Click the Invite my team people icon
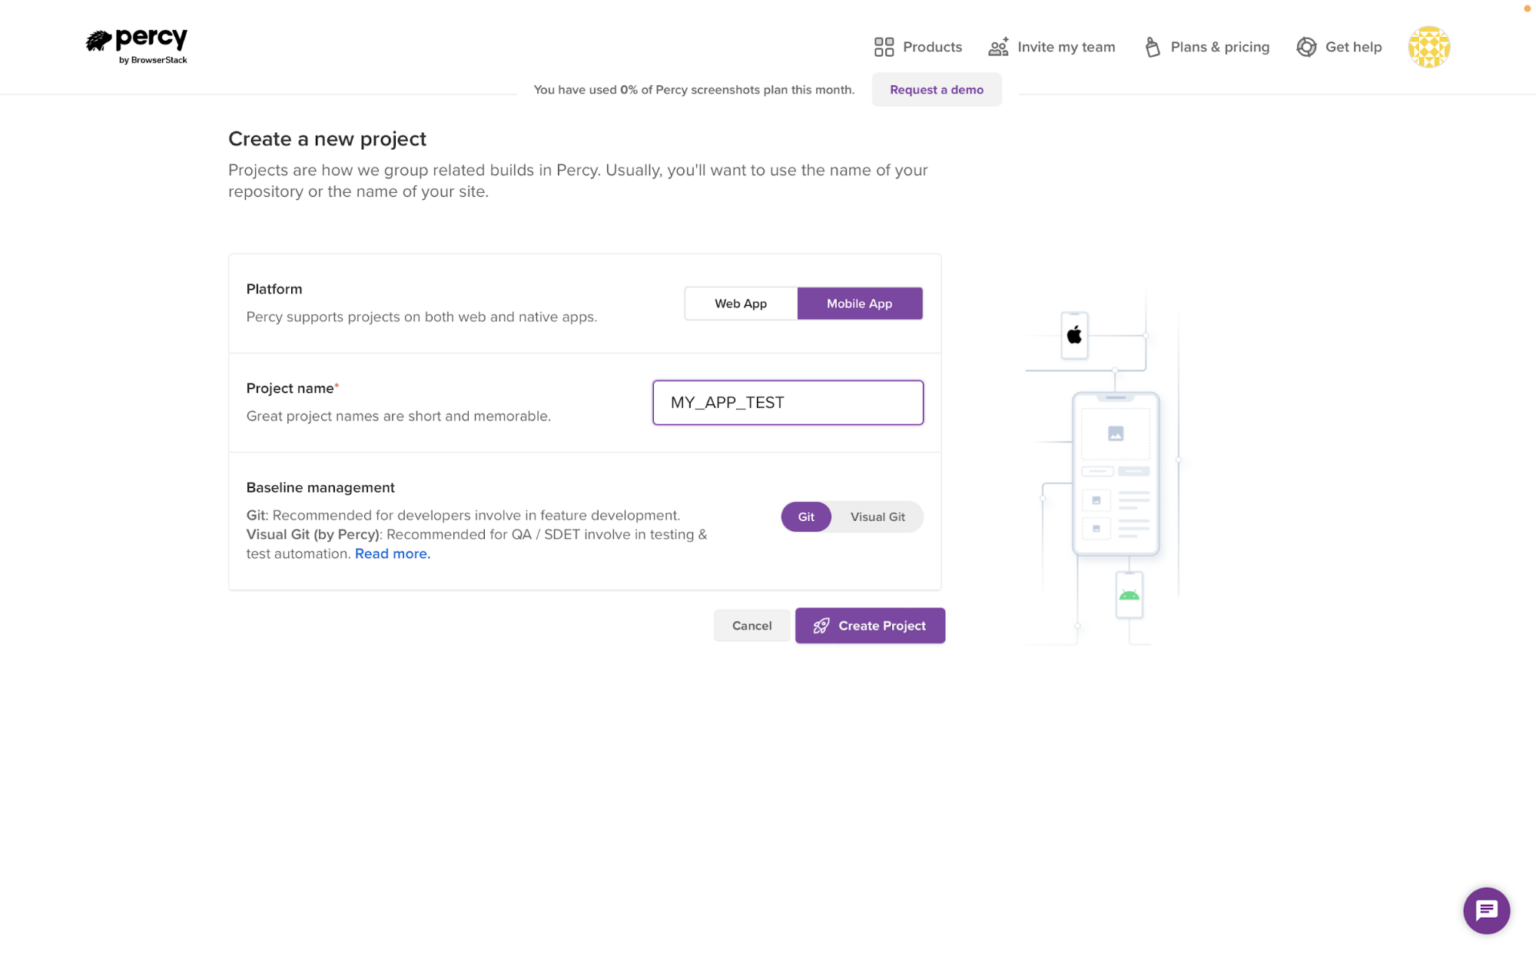Image resolution: width=1536 pixels, height=960 pixels. pyautogui.click(x=998, y=47)
